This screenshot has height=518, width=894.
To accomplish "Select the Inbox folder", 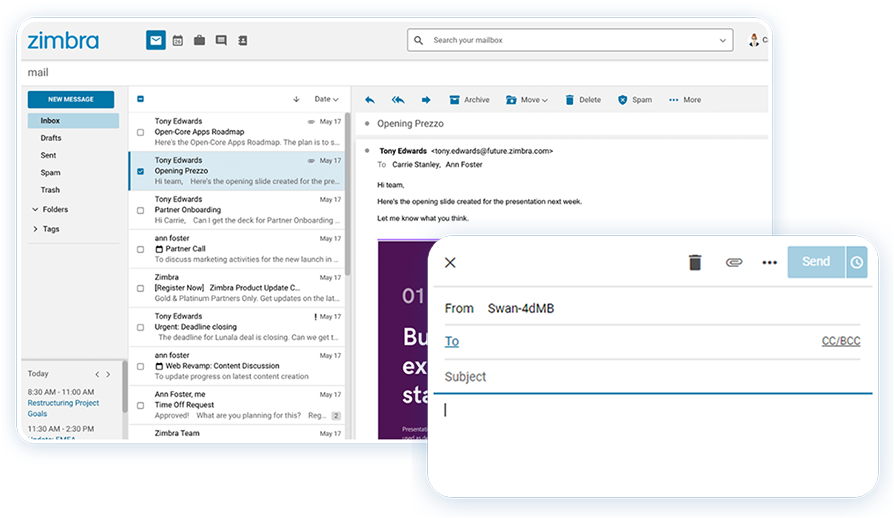I will click(73, 120).
